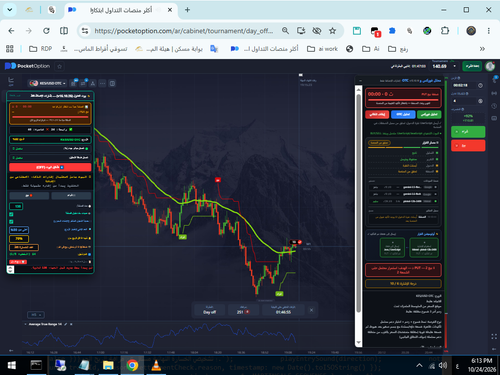Click the blue OTC analysis button

click(403, 114)
